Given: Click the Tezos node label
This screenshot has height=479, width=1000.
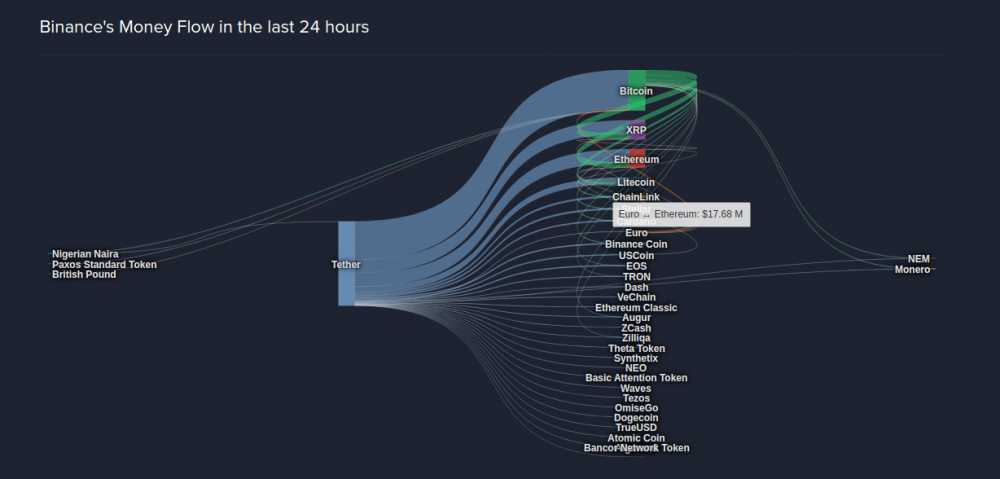Looking at the screenshot, I should tap(636, 399).
